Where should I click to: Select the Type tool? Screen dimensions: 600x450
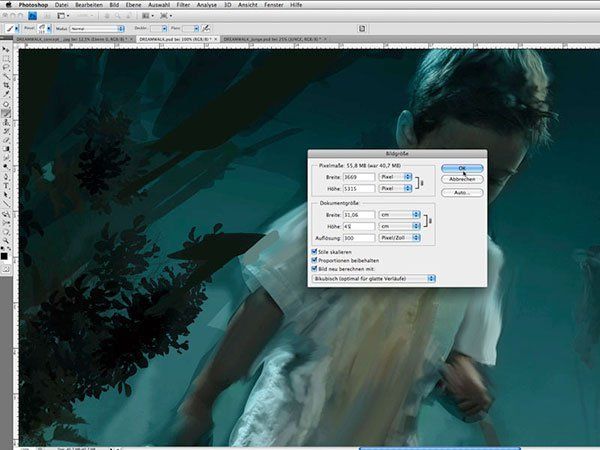[6, 186]
